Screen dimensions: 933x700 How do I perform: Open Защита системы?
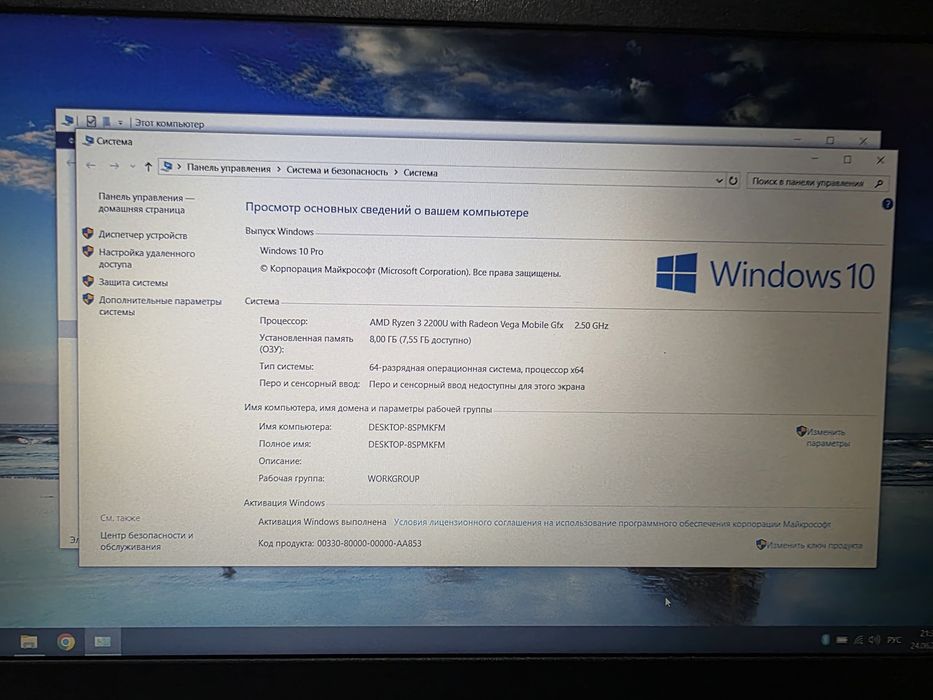click(x=133, y=283)
